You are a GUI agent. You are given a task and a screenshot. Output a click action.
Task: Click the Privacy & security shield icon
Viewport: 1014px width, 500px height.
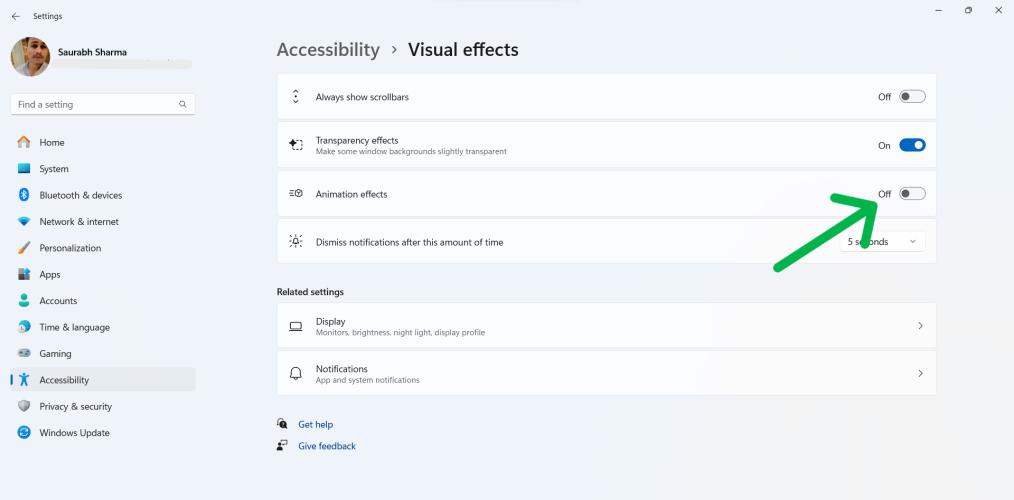[24, 407]
